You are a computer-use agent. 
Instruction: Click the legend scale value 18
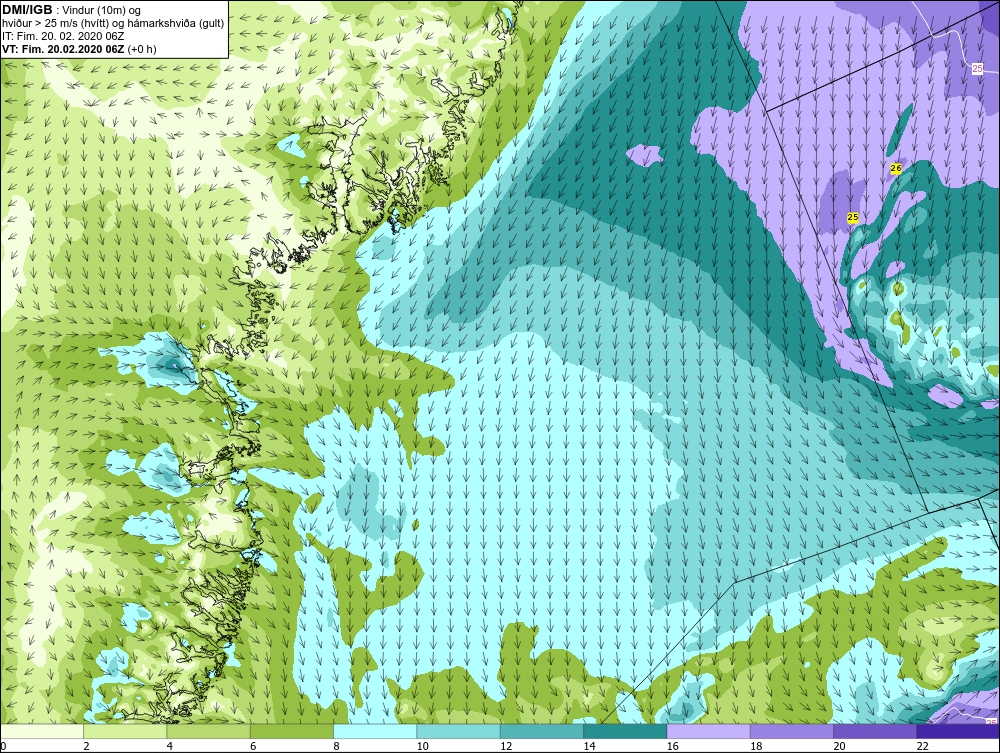click(756, 746)
